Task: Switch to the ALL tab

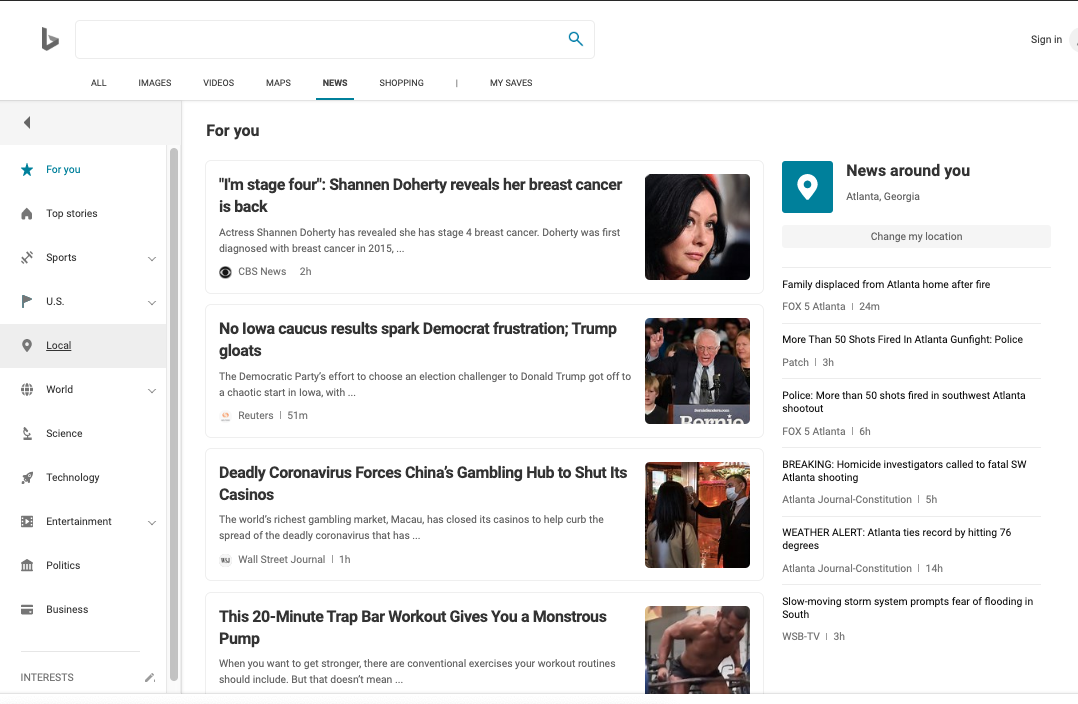Action: pos(98,82)
